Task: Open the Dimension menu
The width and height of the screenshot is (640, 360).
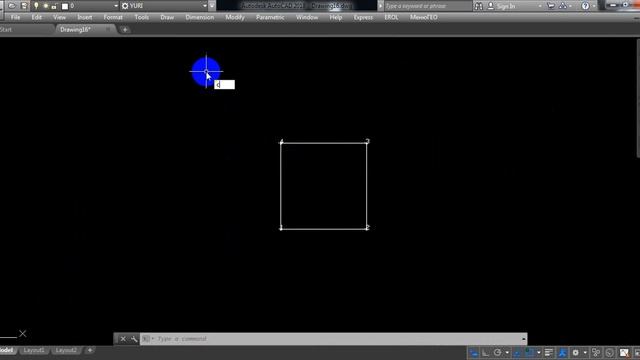Action: point(200,18)
